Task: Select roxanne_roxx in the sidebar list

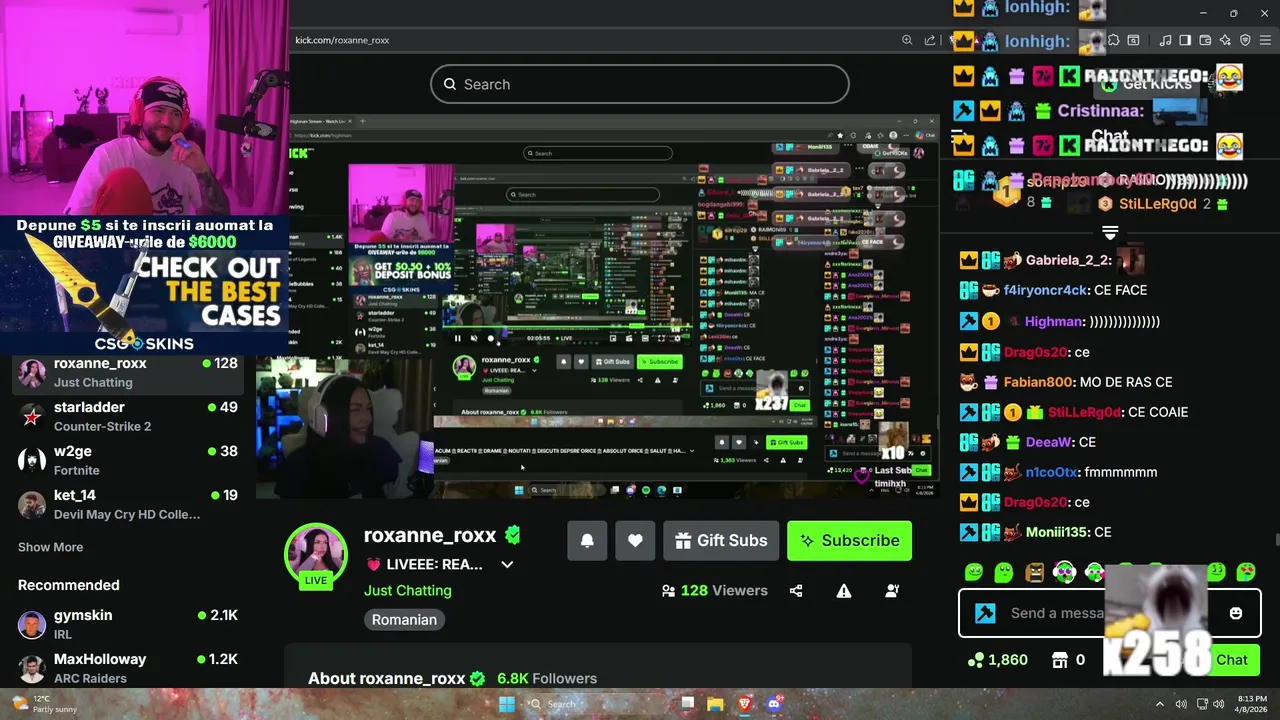Action: point(130,372)
